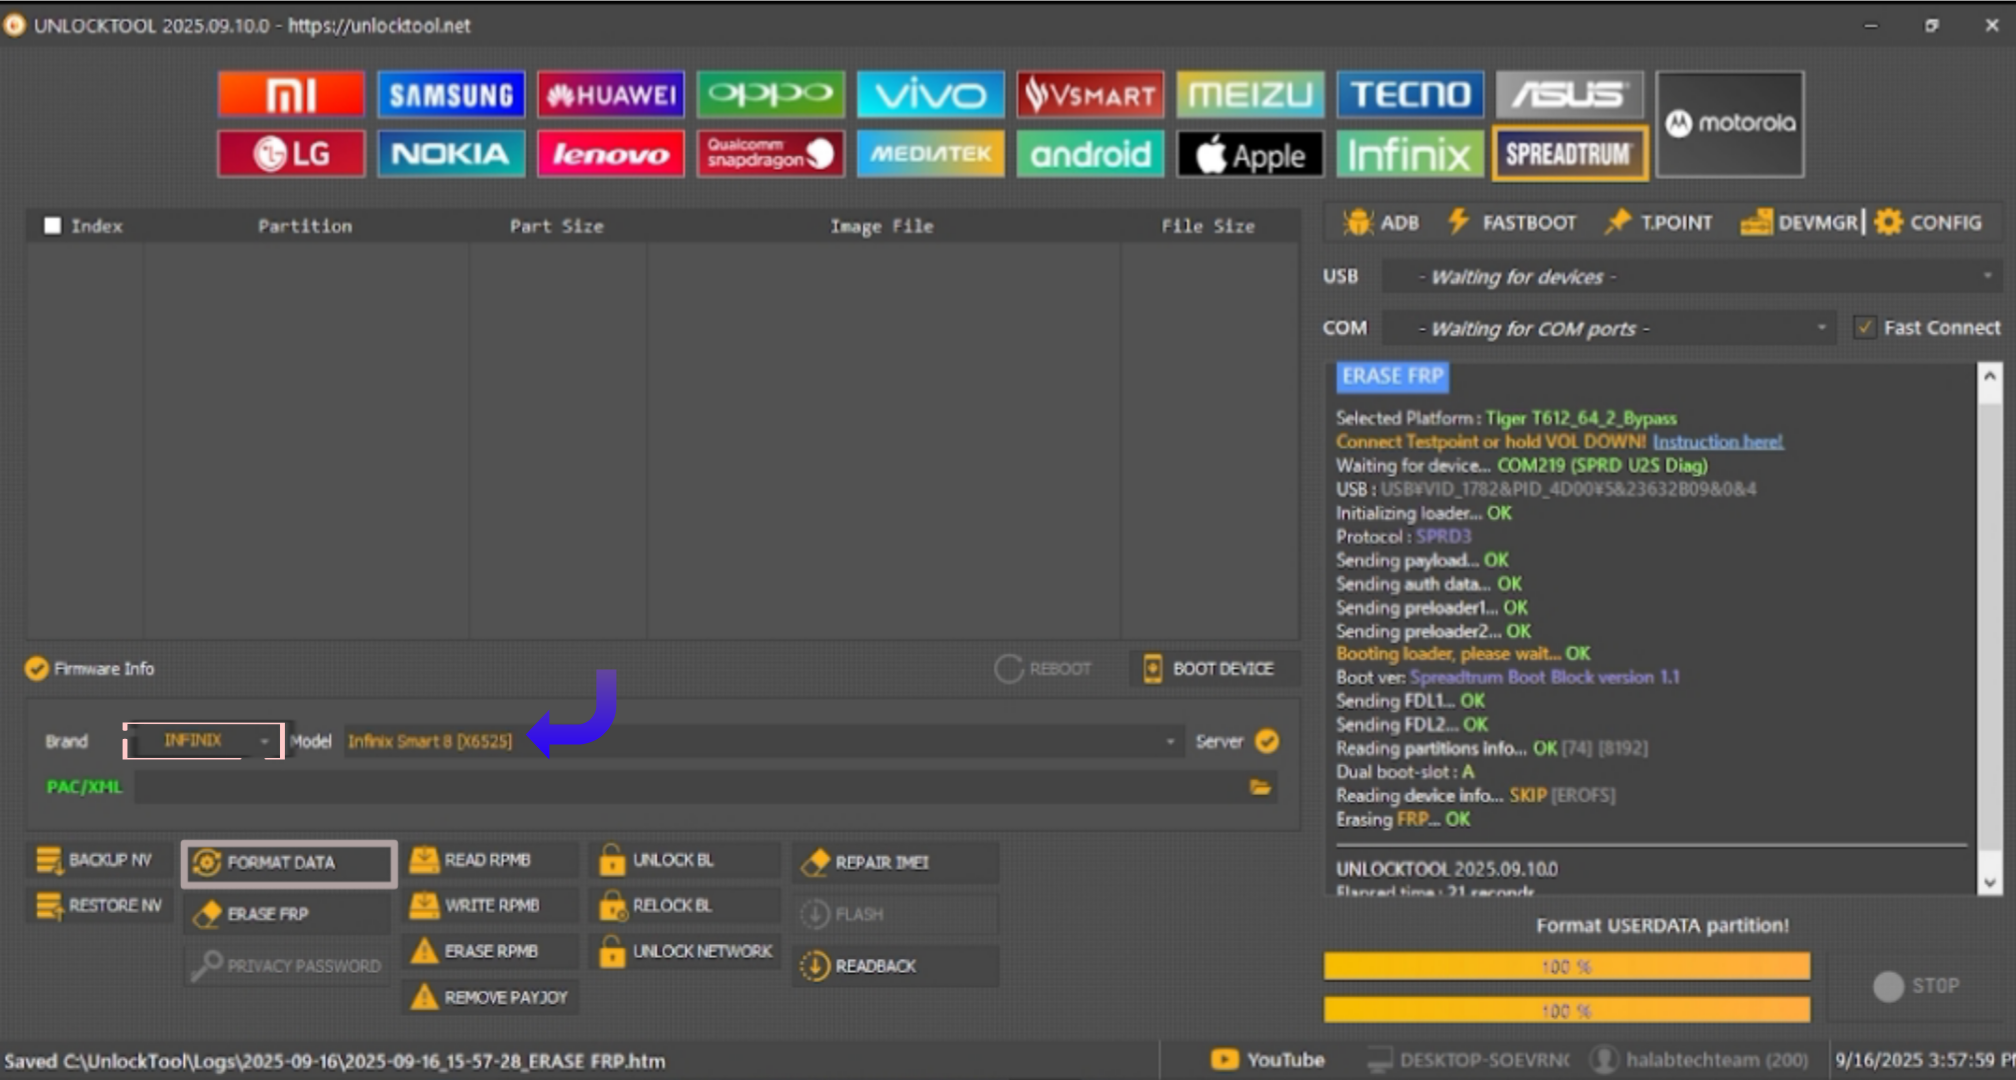Run the ERASE FRP function
The width and height of the screenshot is (2016, 1080).
point(286,914)
